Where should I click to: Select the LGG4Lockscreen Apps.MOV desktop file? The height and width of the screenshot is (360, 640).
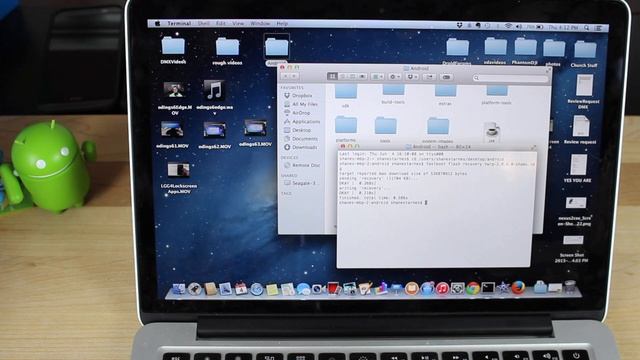click(178, 177)
